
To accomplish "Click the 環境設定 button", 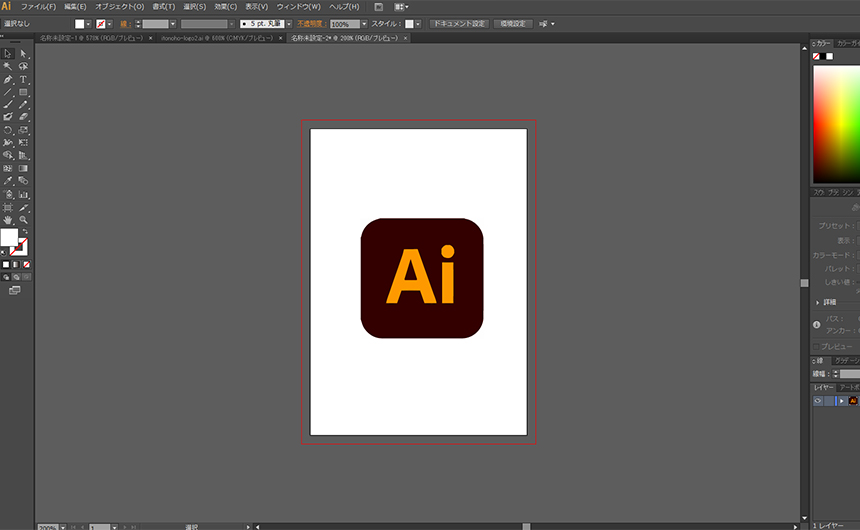I will 512,23.
